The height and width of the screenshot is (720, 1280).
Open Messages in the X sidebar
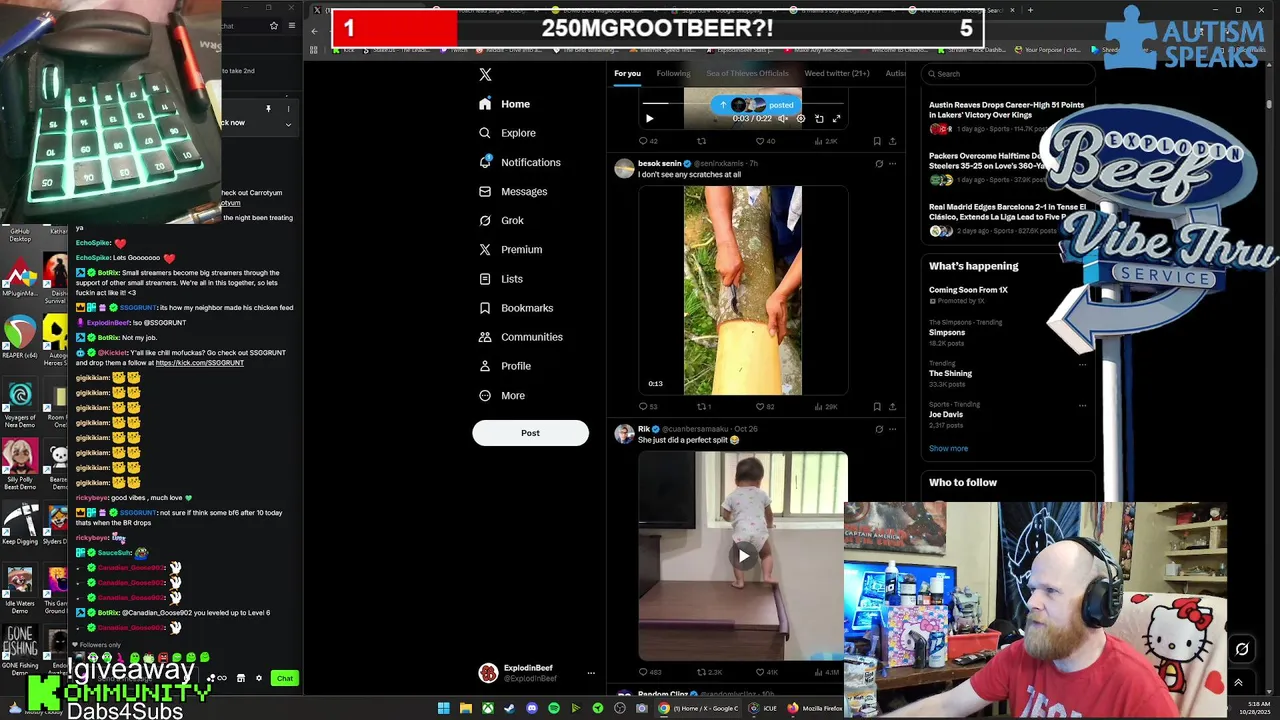pyautogui.click(x=512, y=191)
